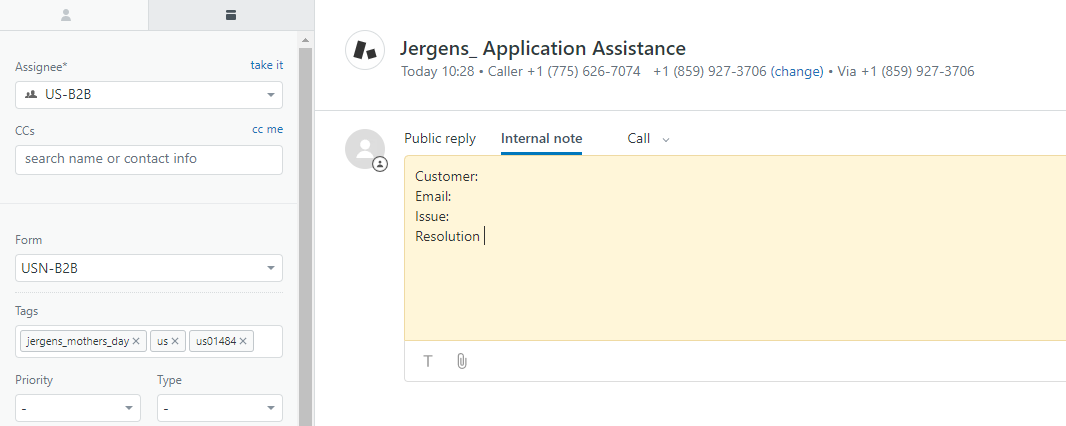
Task: Click the commenter avatar icon
Action: [365, 149]
